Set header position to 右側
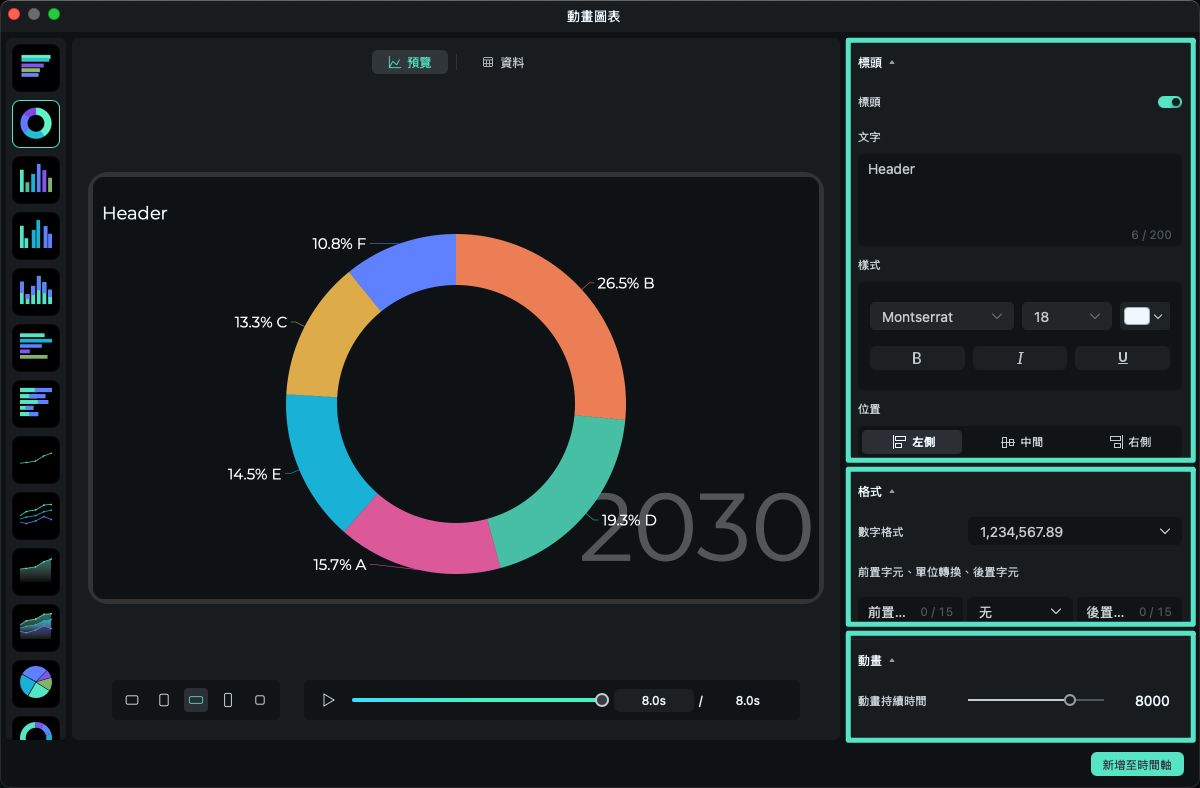 (1130, 442)
